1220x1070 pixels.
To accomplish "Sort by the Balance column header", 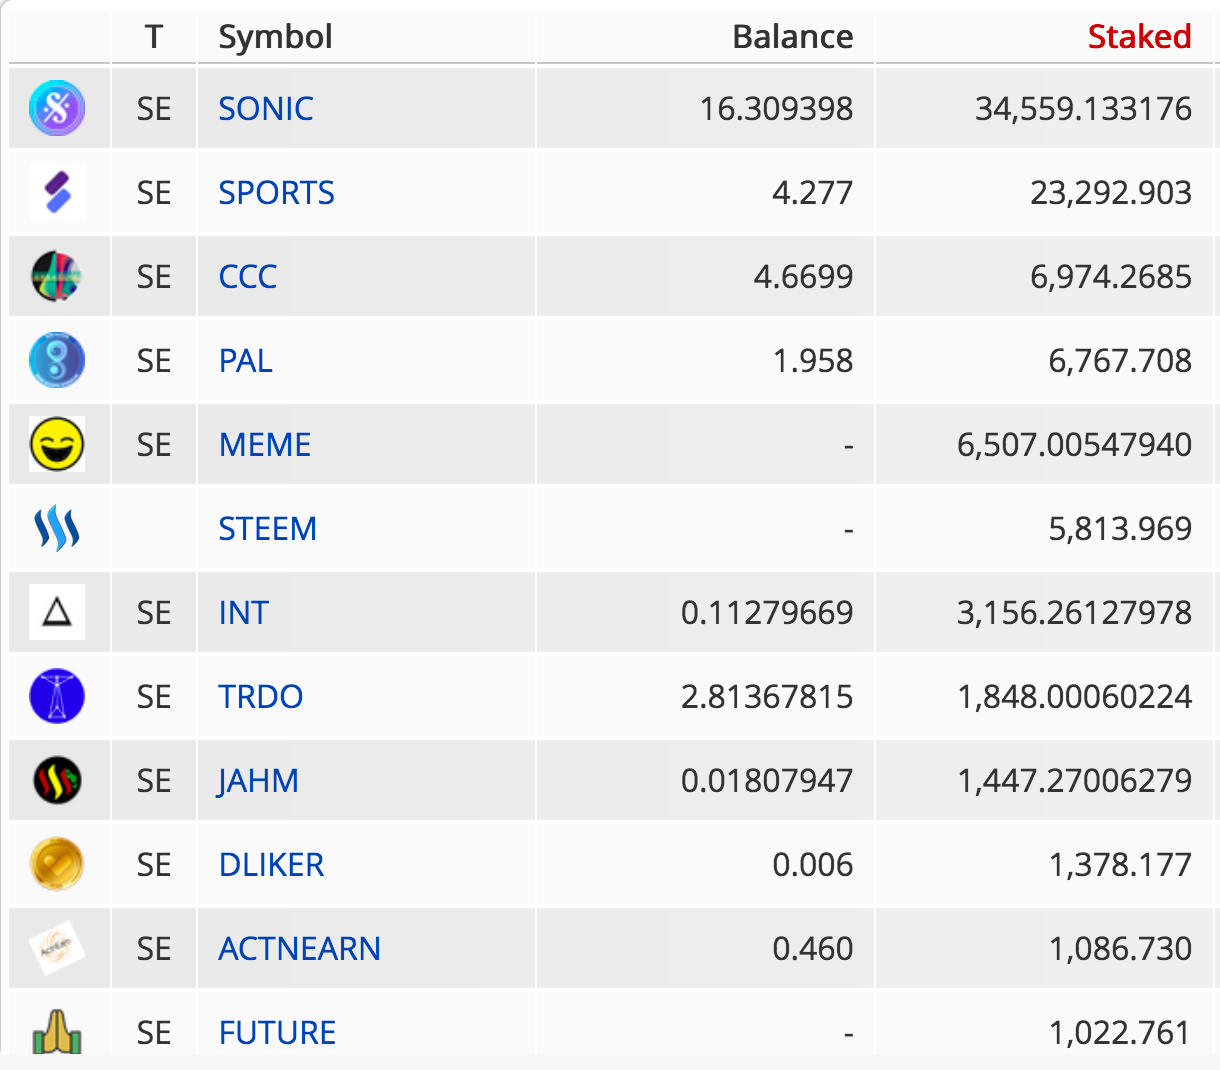I will (792, 37).
